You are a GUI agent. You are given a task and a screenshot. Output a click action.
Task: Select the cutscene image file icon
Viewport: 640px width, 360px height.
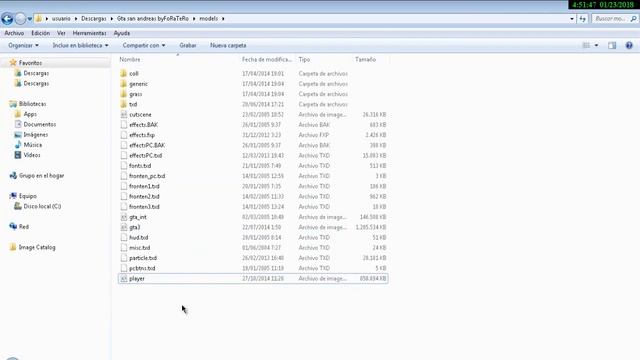pos(124,115)
